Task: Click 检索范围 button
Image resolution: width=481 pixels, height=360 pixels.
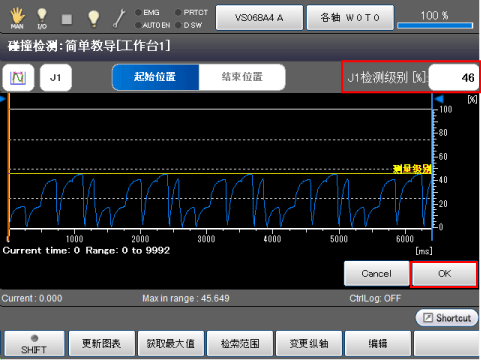Action: tap(240, 344)
